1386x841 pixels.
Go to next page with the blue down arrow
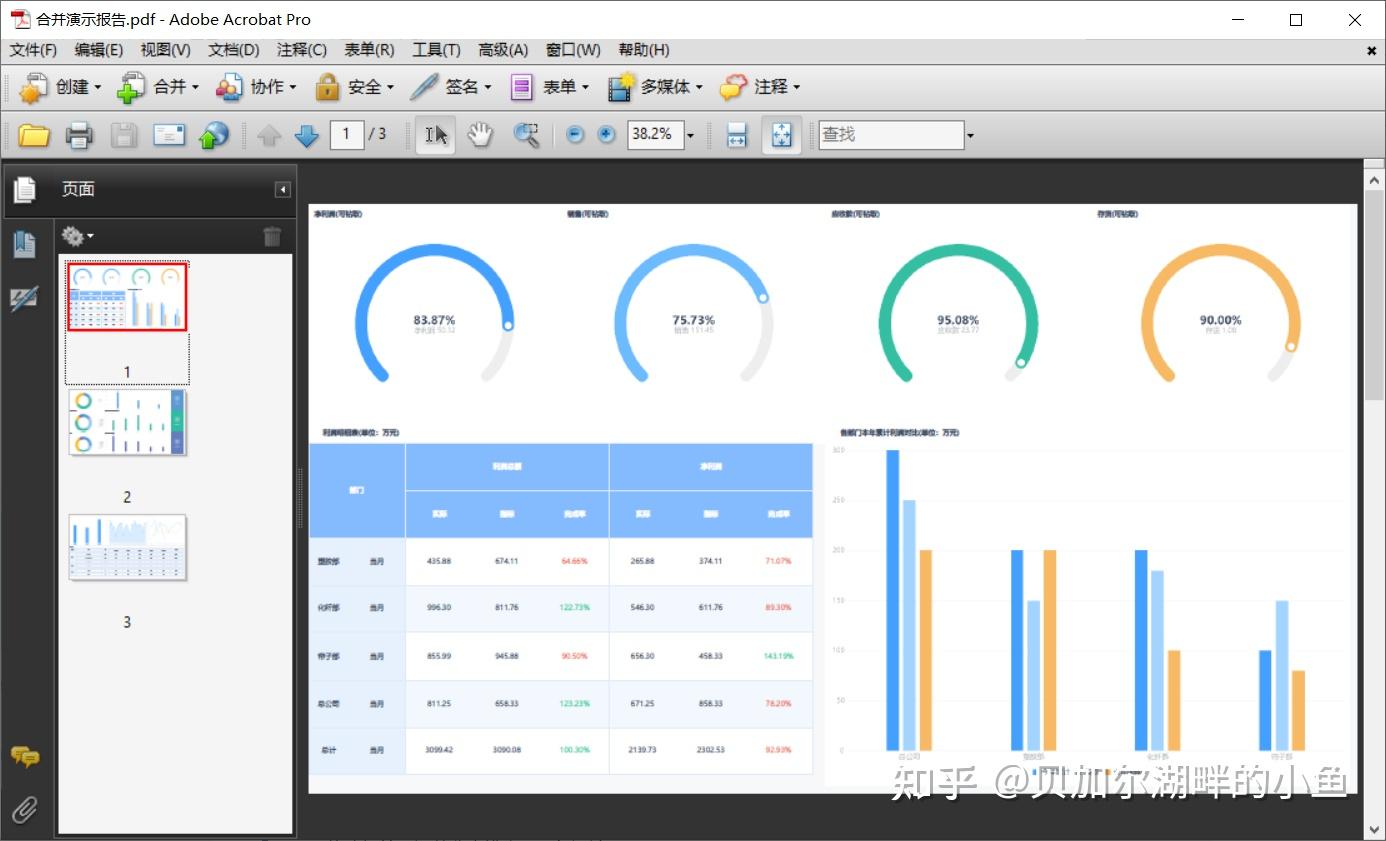click(306, 134)
